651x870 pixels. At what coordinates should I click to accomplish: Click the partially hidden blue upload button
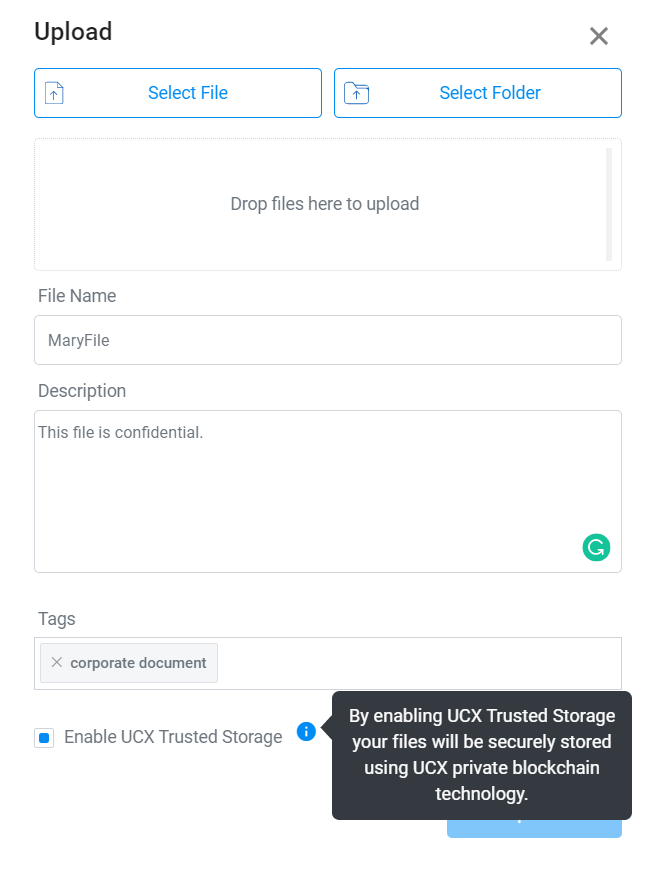533,829
